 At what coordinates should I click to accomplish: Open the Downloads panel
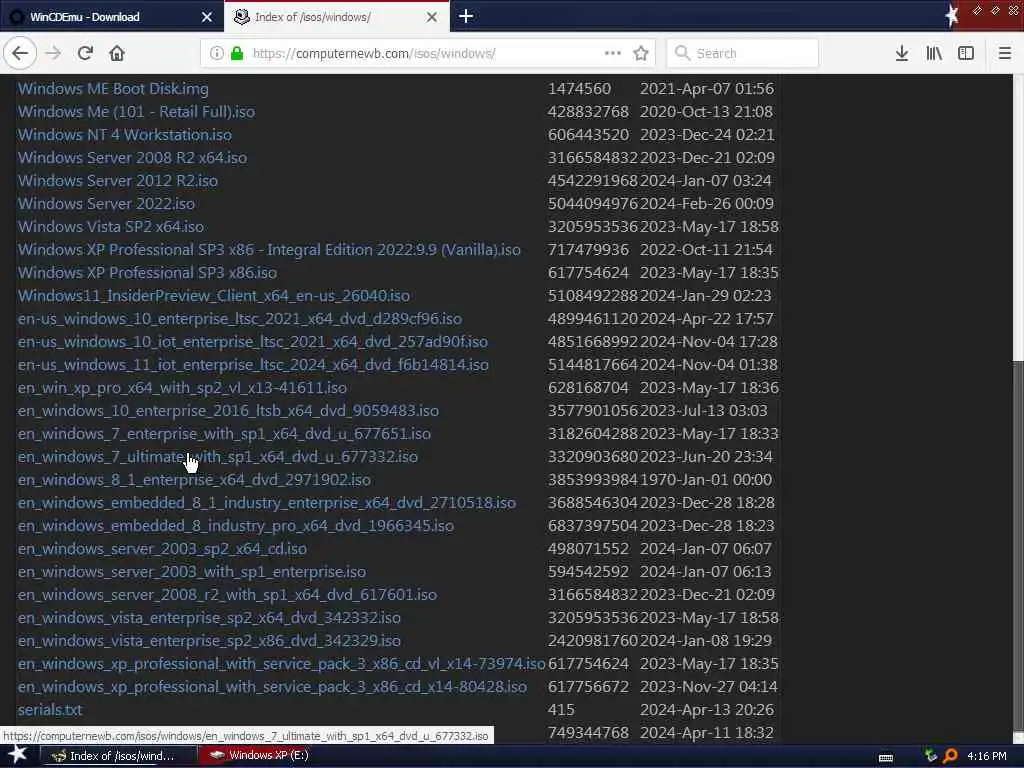pos(901,53)
